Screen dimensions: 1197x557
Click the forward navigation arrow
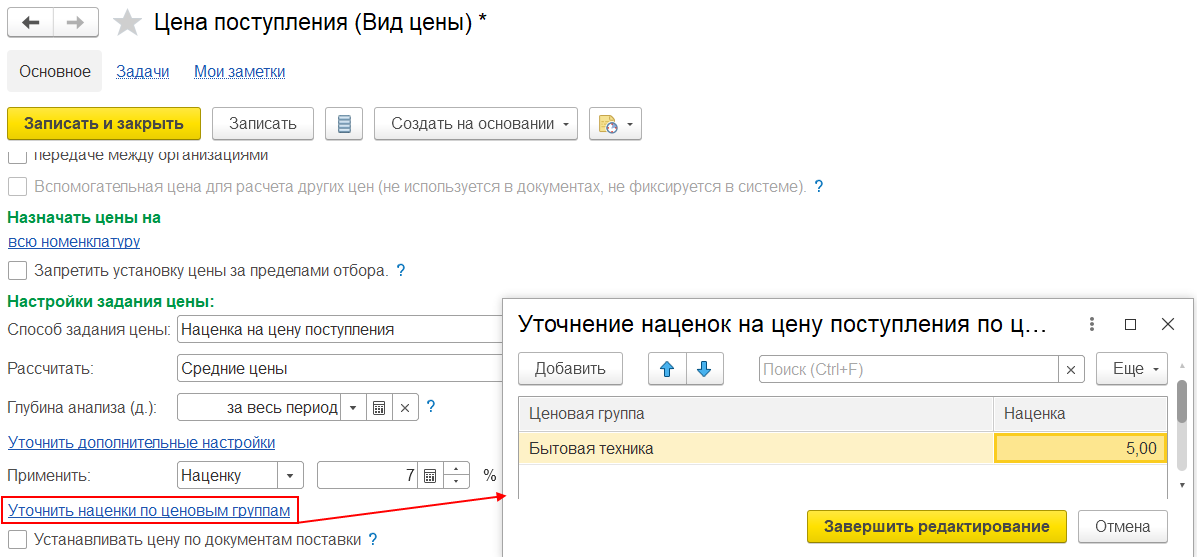[x=76, y=22]
